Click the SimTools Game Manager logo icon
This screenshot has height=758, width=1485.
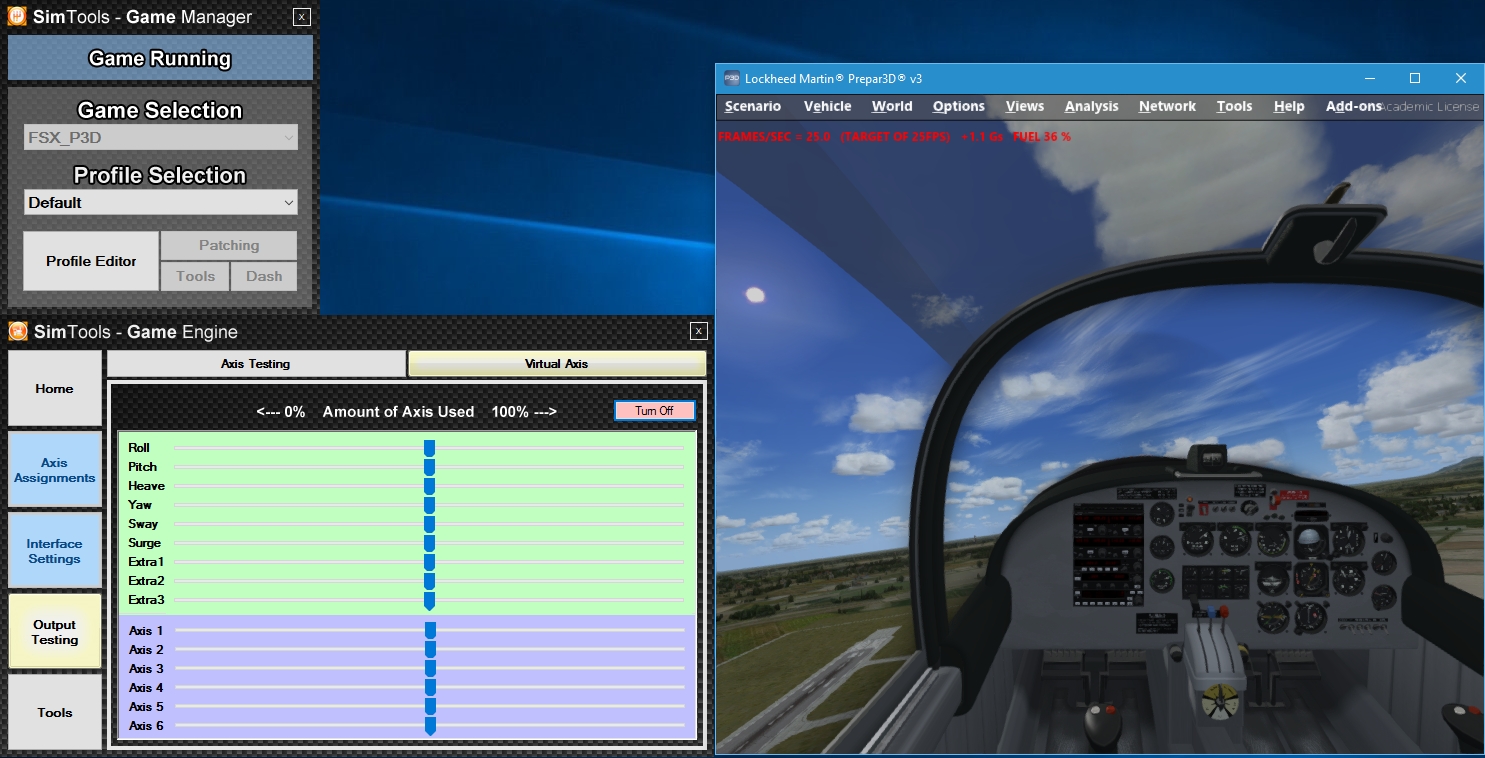pos(17,17)
